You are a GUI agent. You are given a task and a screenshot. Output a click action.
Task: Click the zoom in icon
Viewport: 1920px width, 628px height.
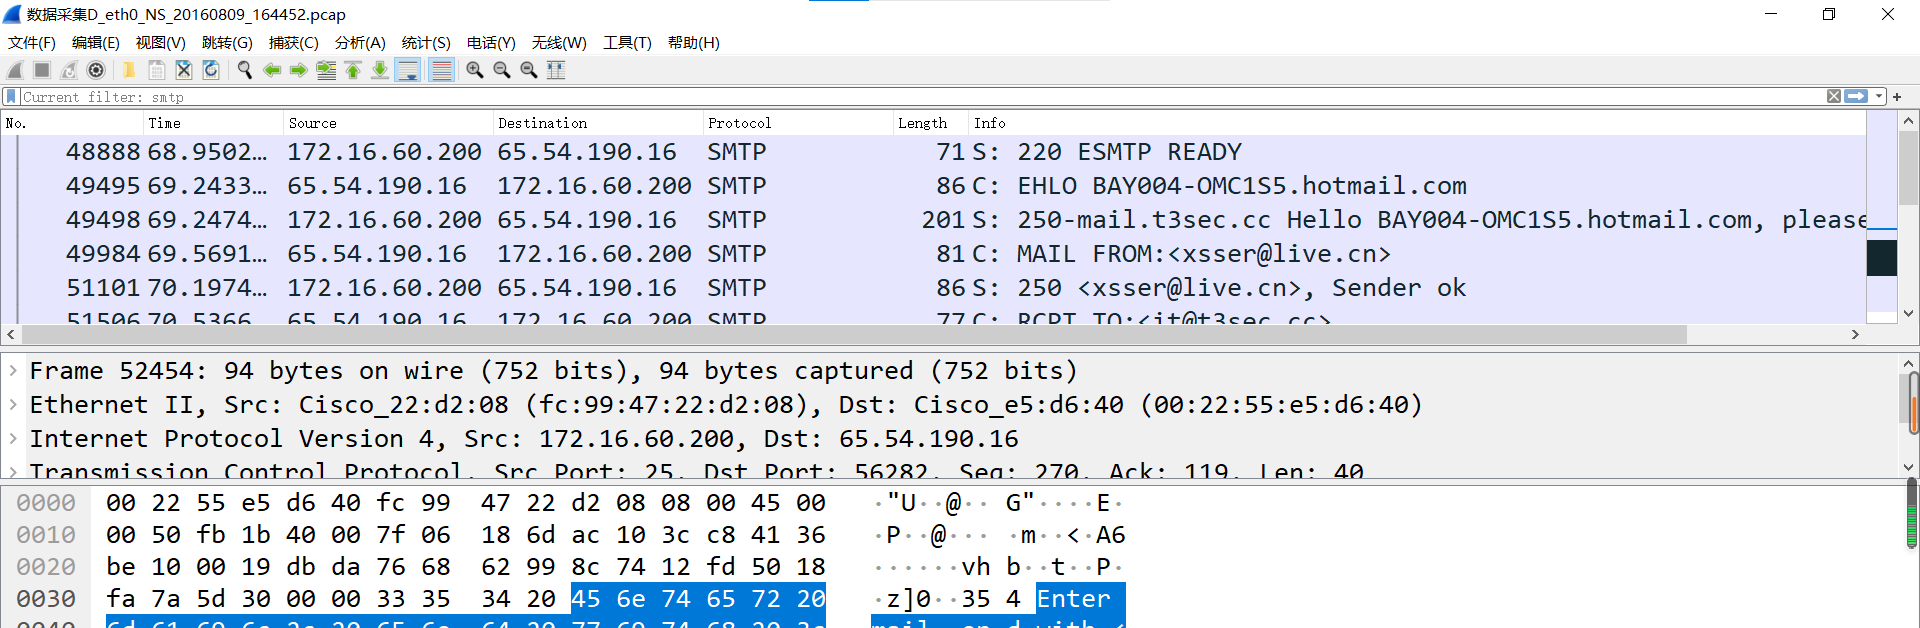coord(475,70)
